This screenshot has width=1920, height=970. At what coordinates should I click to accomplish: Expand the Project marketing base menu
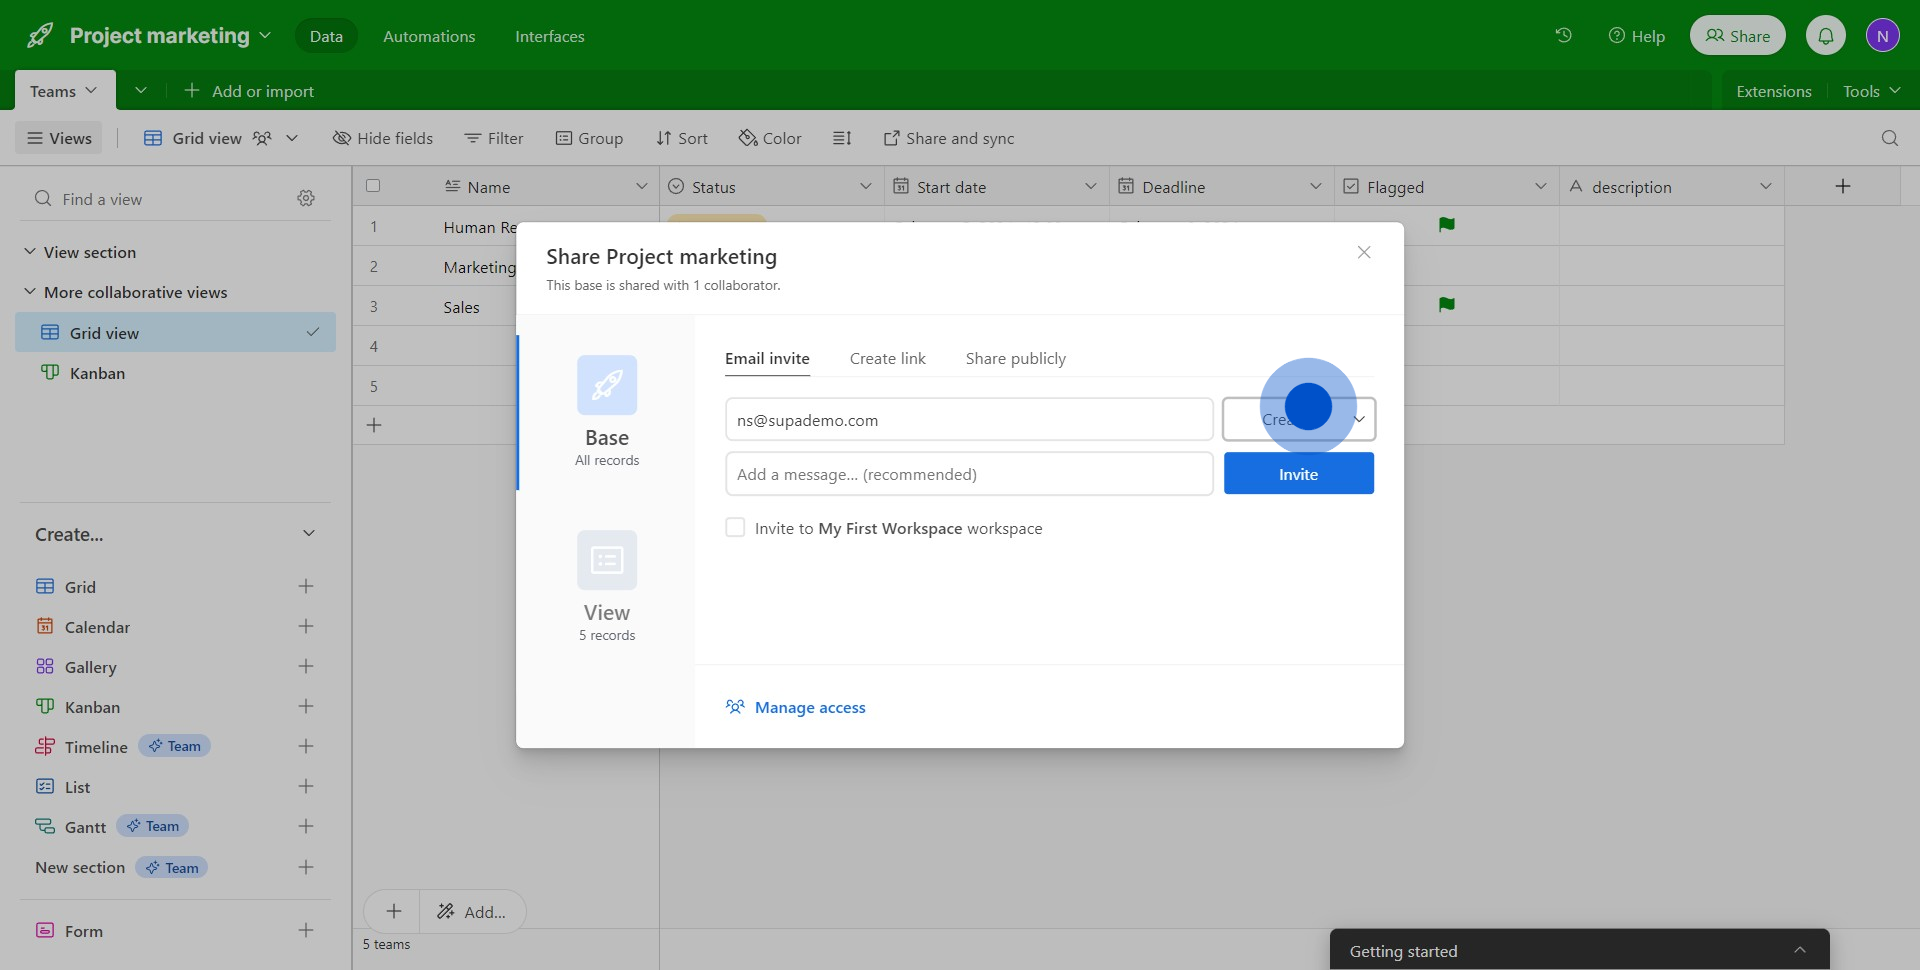pyautogui.click(x=265, y=36)
